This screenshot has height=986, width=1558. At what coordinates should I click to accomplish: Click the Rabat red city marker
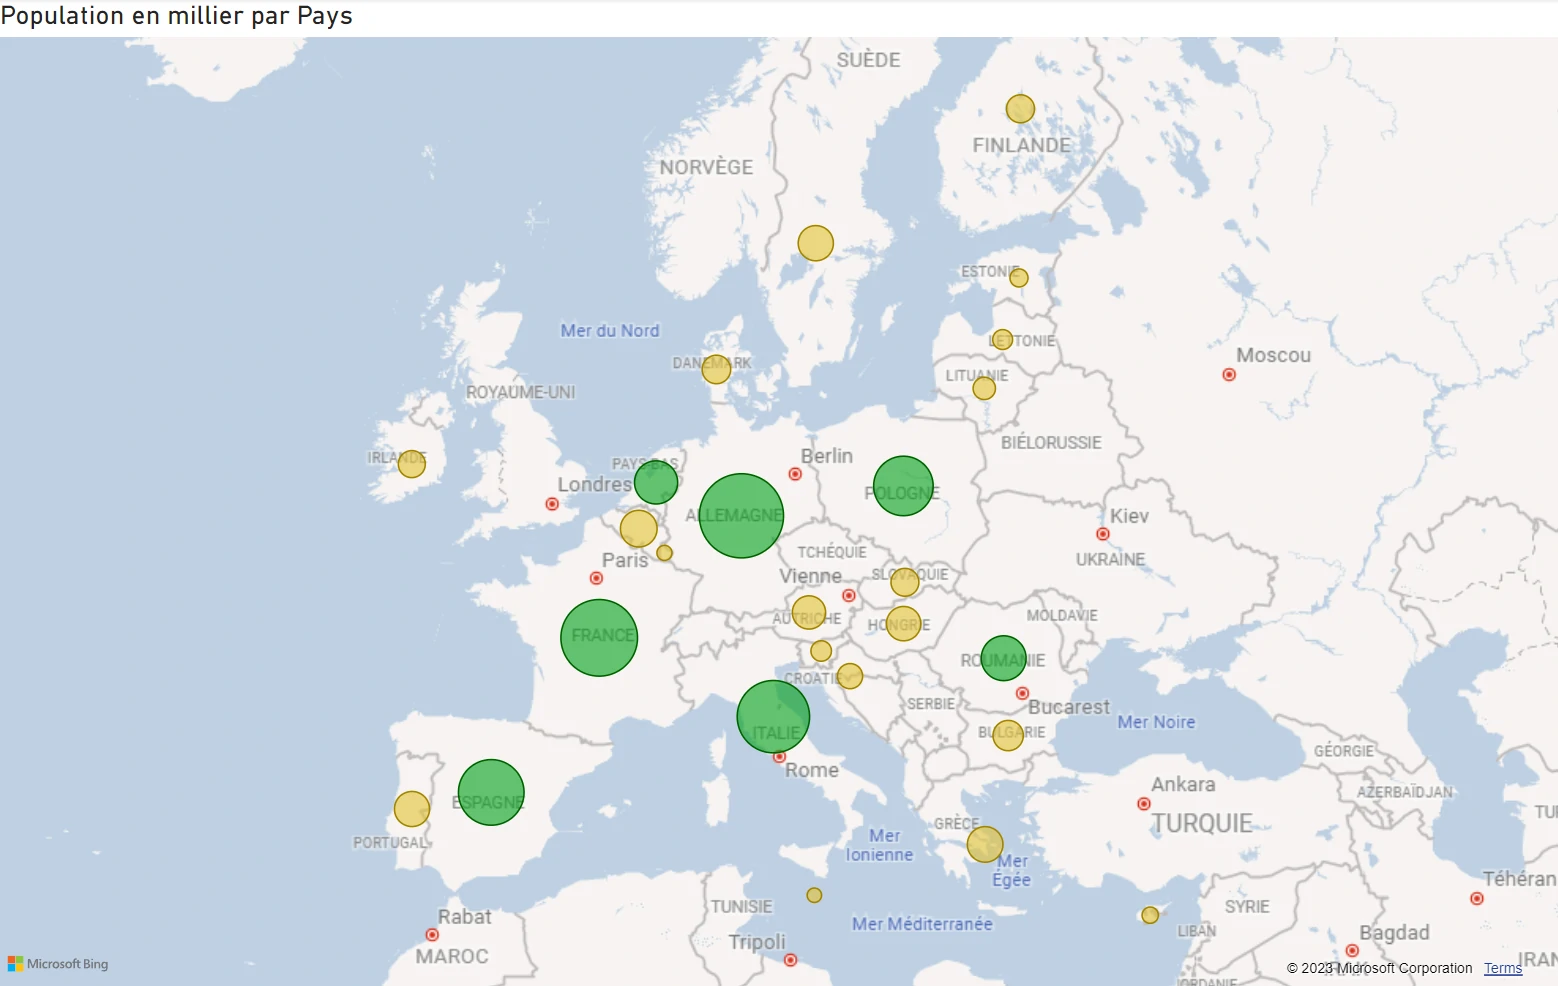click(x=432, y=935)
